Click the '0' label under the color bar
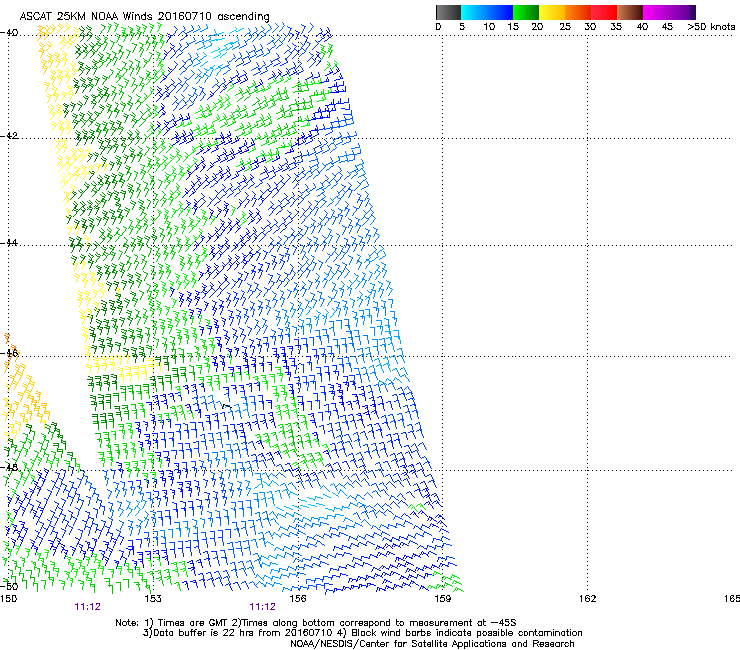740x650 pixels. tap(438, 27)
